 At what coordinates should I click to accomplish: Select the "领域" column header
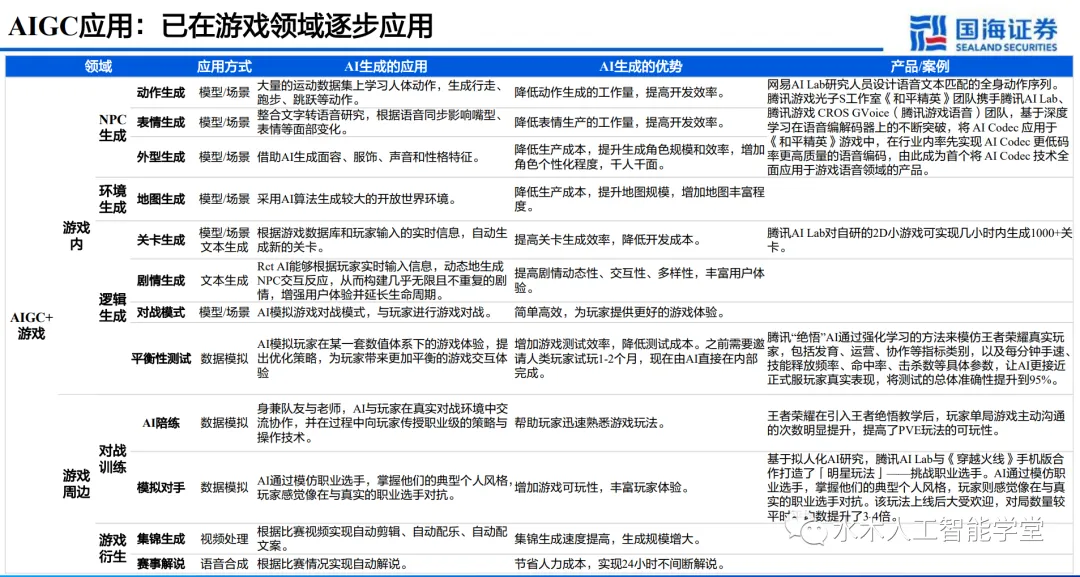[x=98, y=67]
